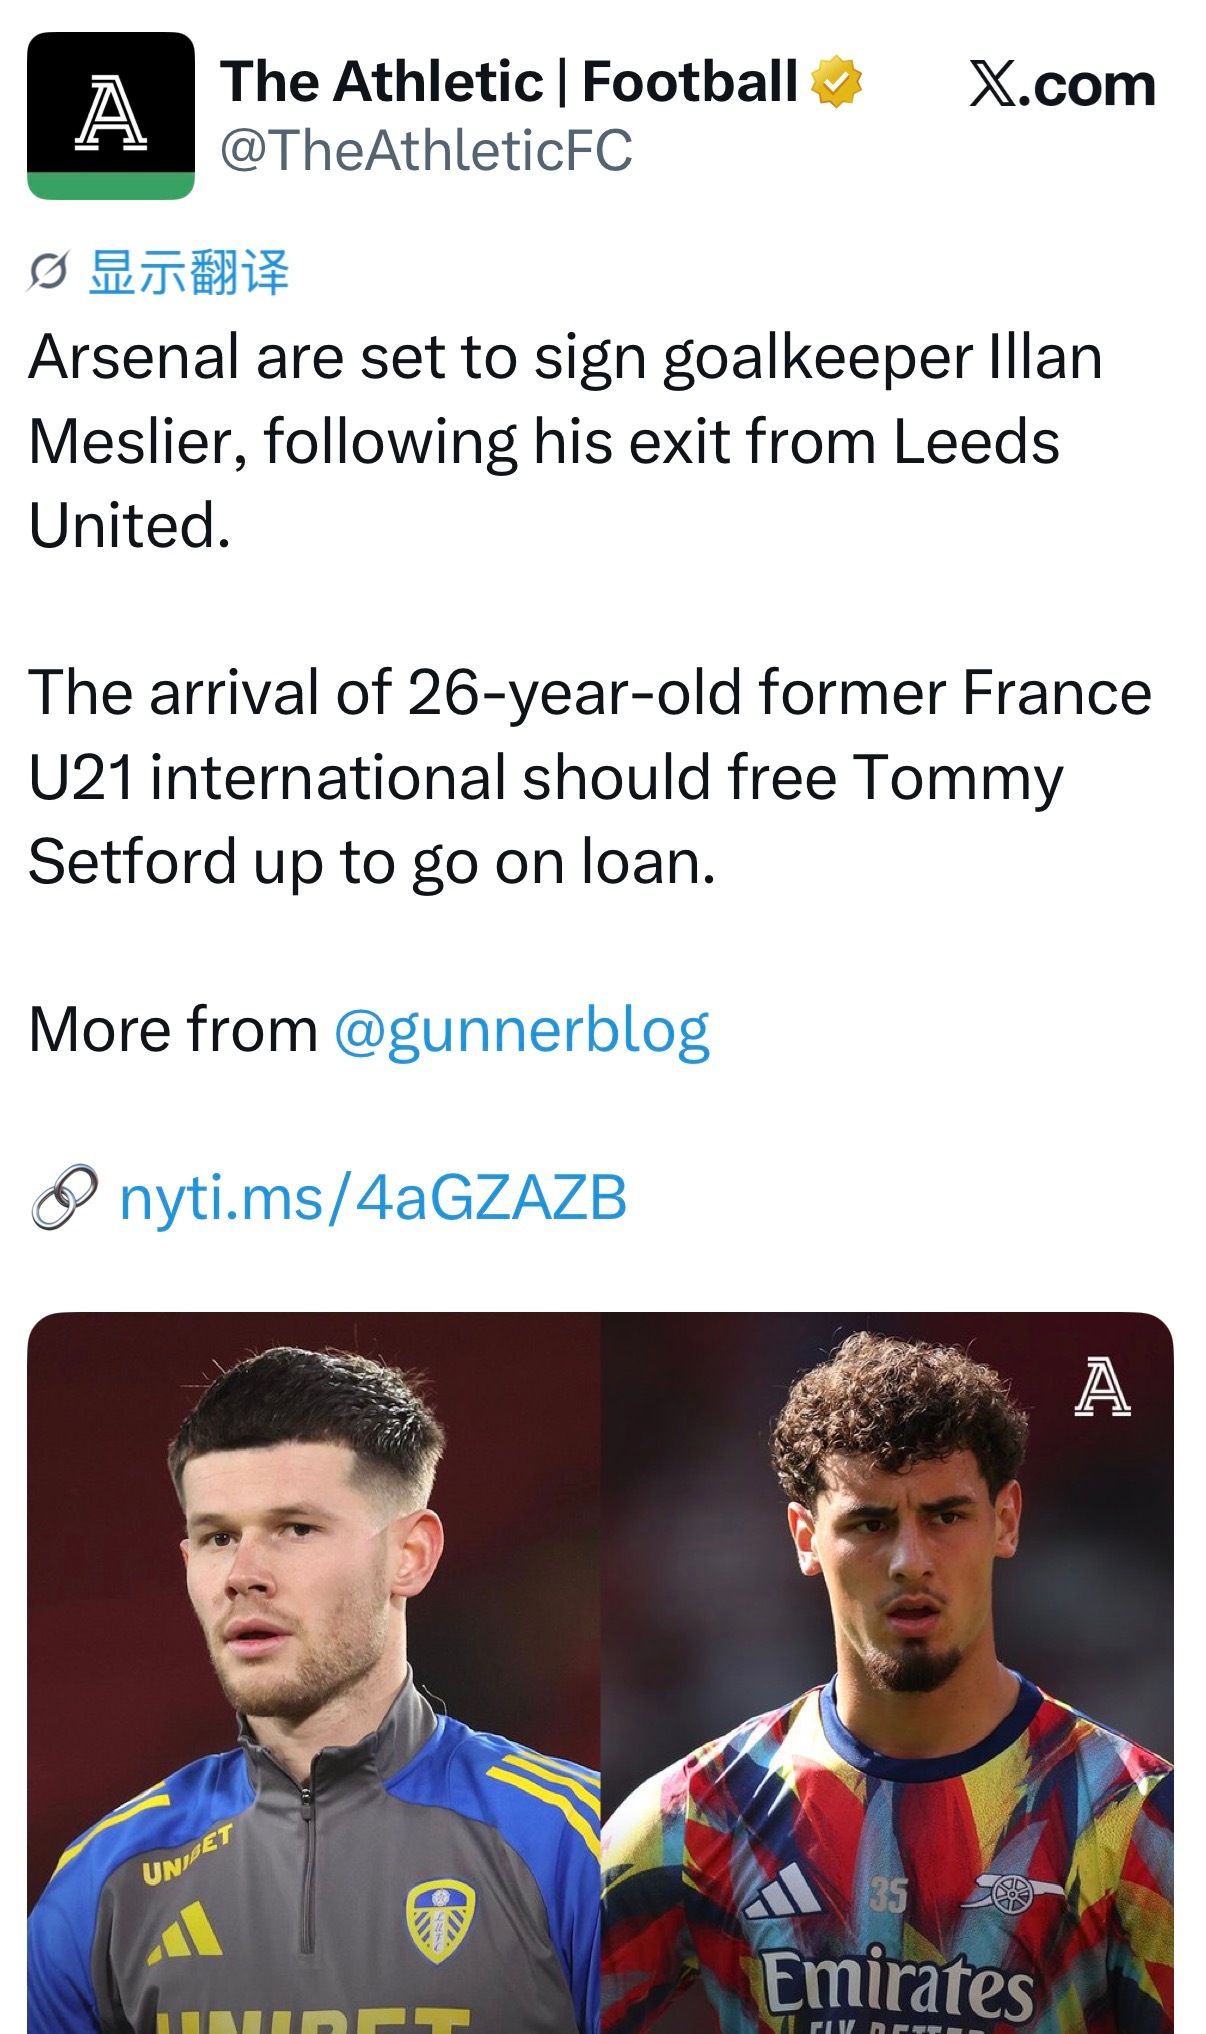Tap the translation icon beside 显示翻译
The height and width of the screenshot is (2034, 1206).
click(x=48, y=271)
